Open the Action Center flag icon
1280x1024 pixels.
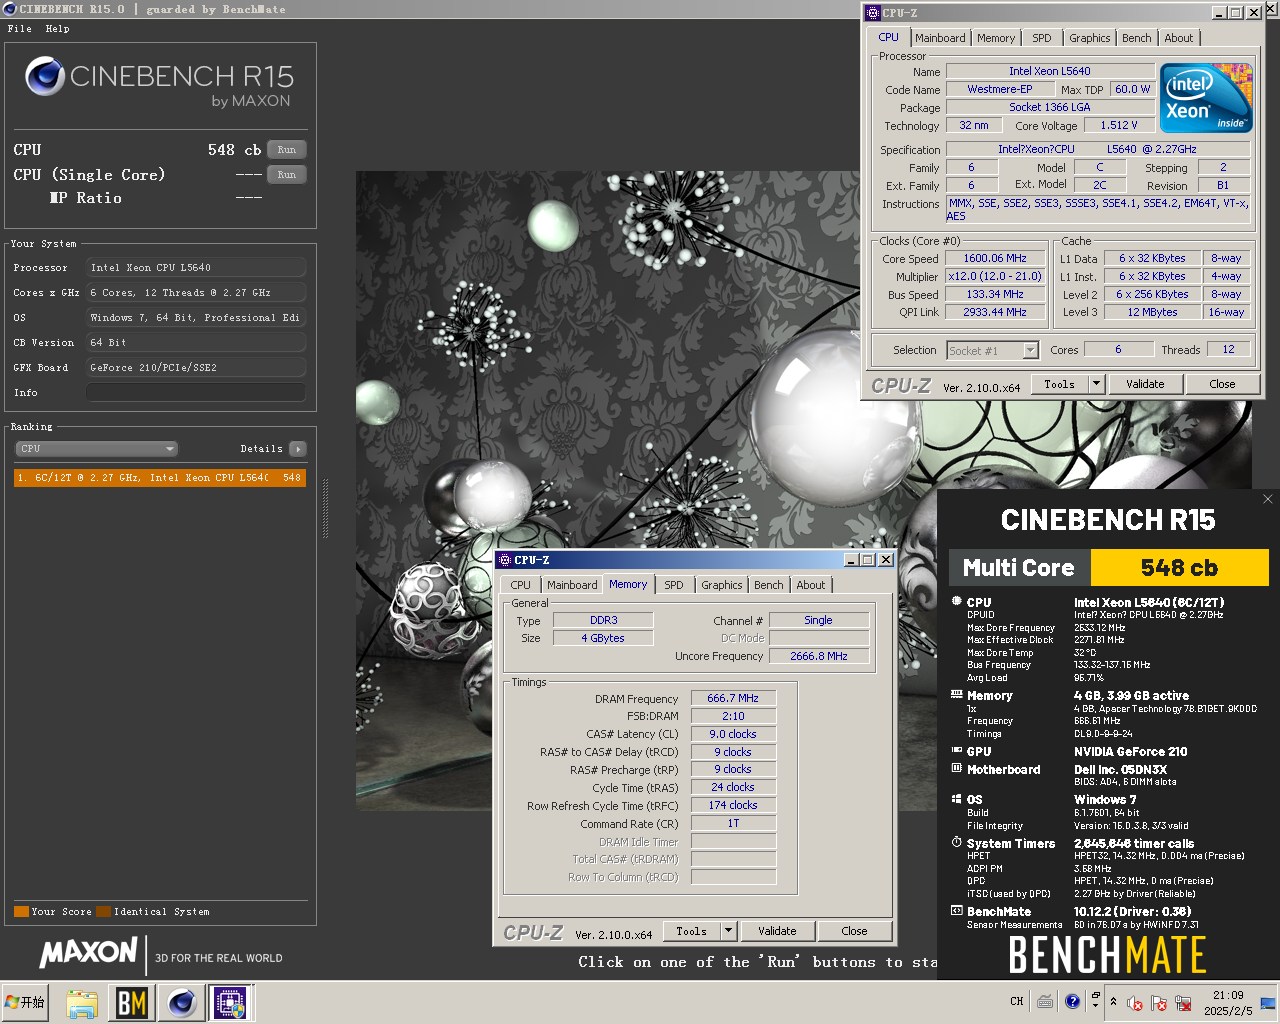[1159, 1003]
